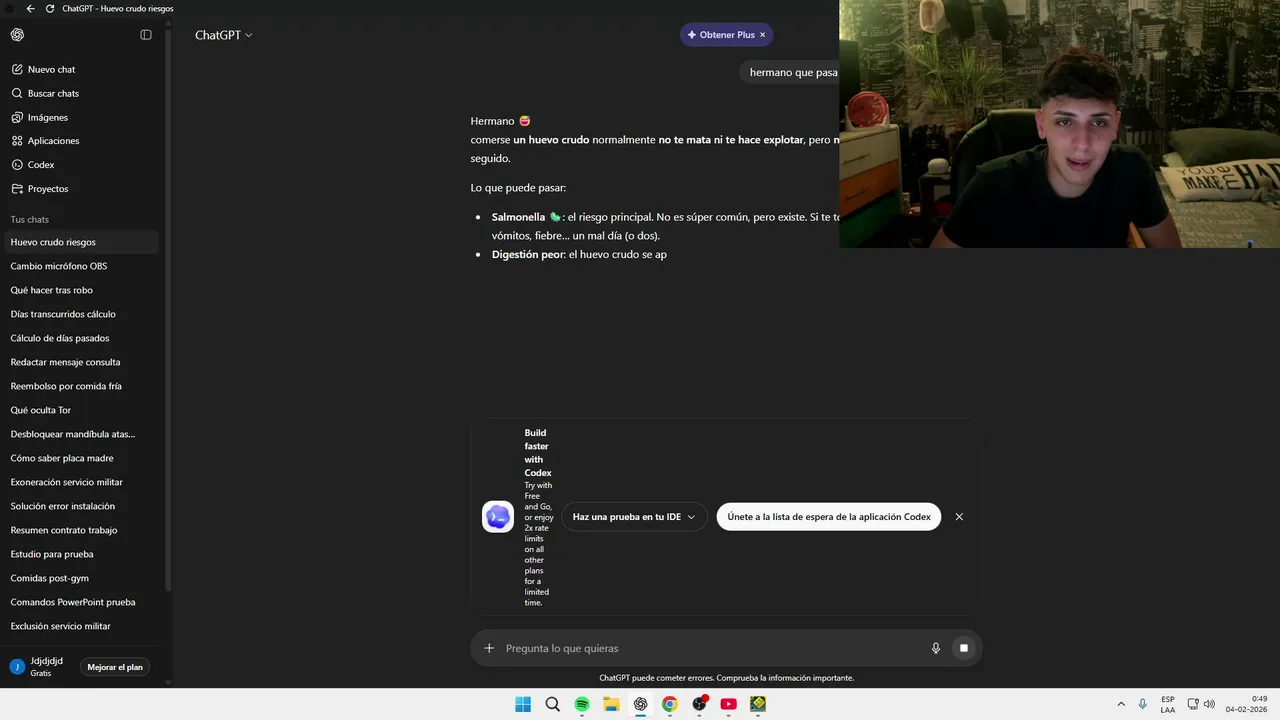This screenshot has height=720, width=1280.
Task: Collapse the Tus chats section header
Action: coord(30,219)
